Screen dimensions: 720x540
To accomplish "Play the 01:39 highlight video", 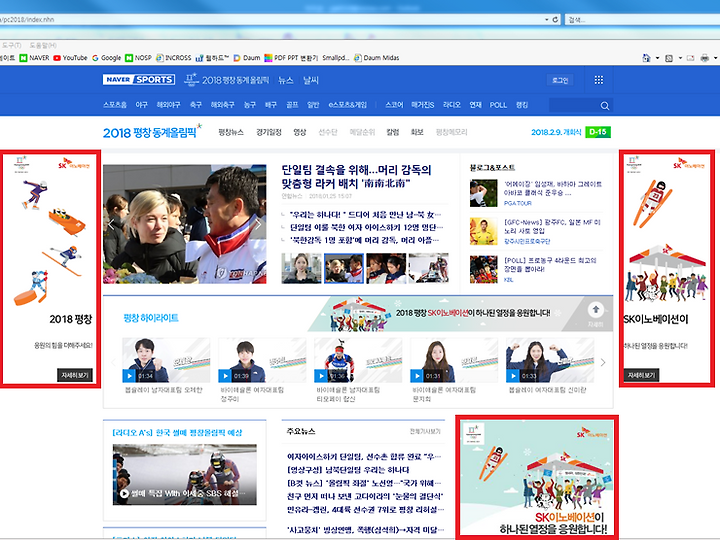I will click(225, 376).
